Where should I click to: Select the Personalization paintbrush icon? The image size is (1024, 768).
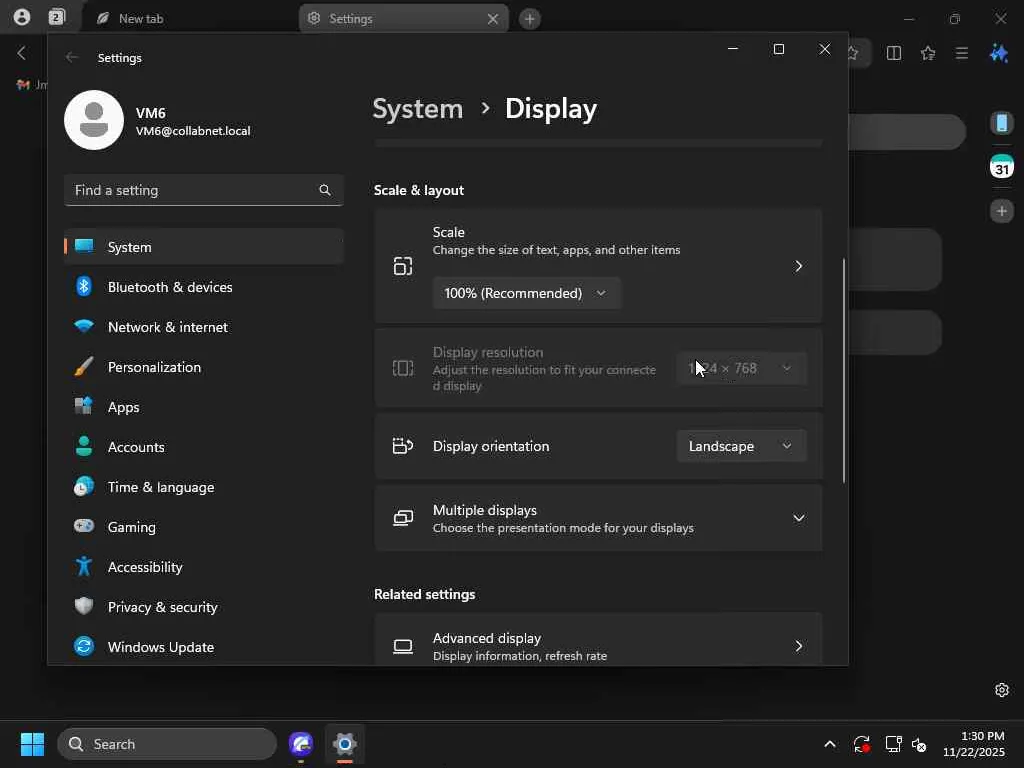click(84, 367)
